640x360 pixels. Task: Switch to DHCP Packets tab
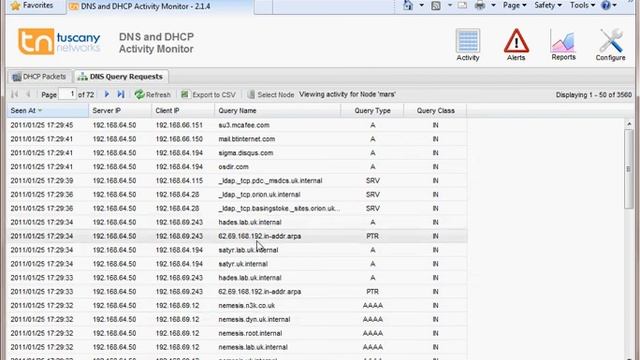(39, 76)
